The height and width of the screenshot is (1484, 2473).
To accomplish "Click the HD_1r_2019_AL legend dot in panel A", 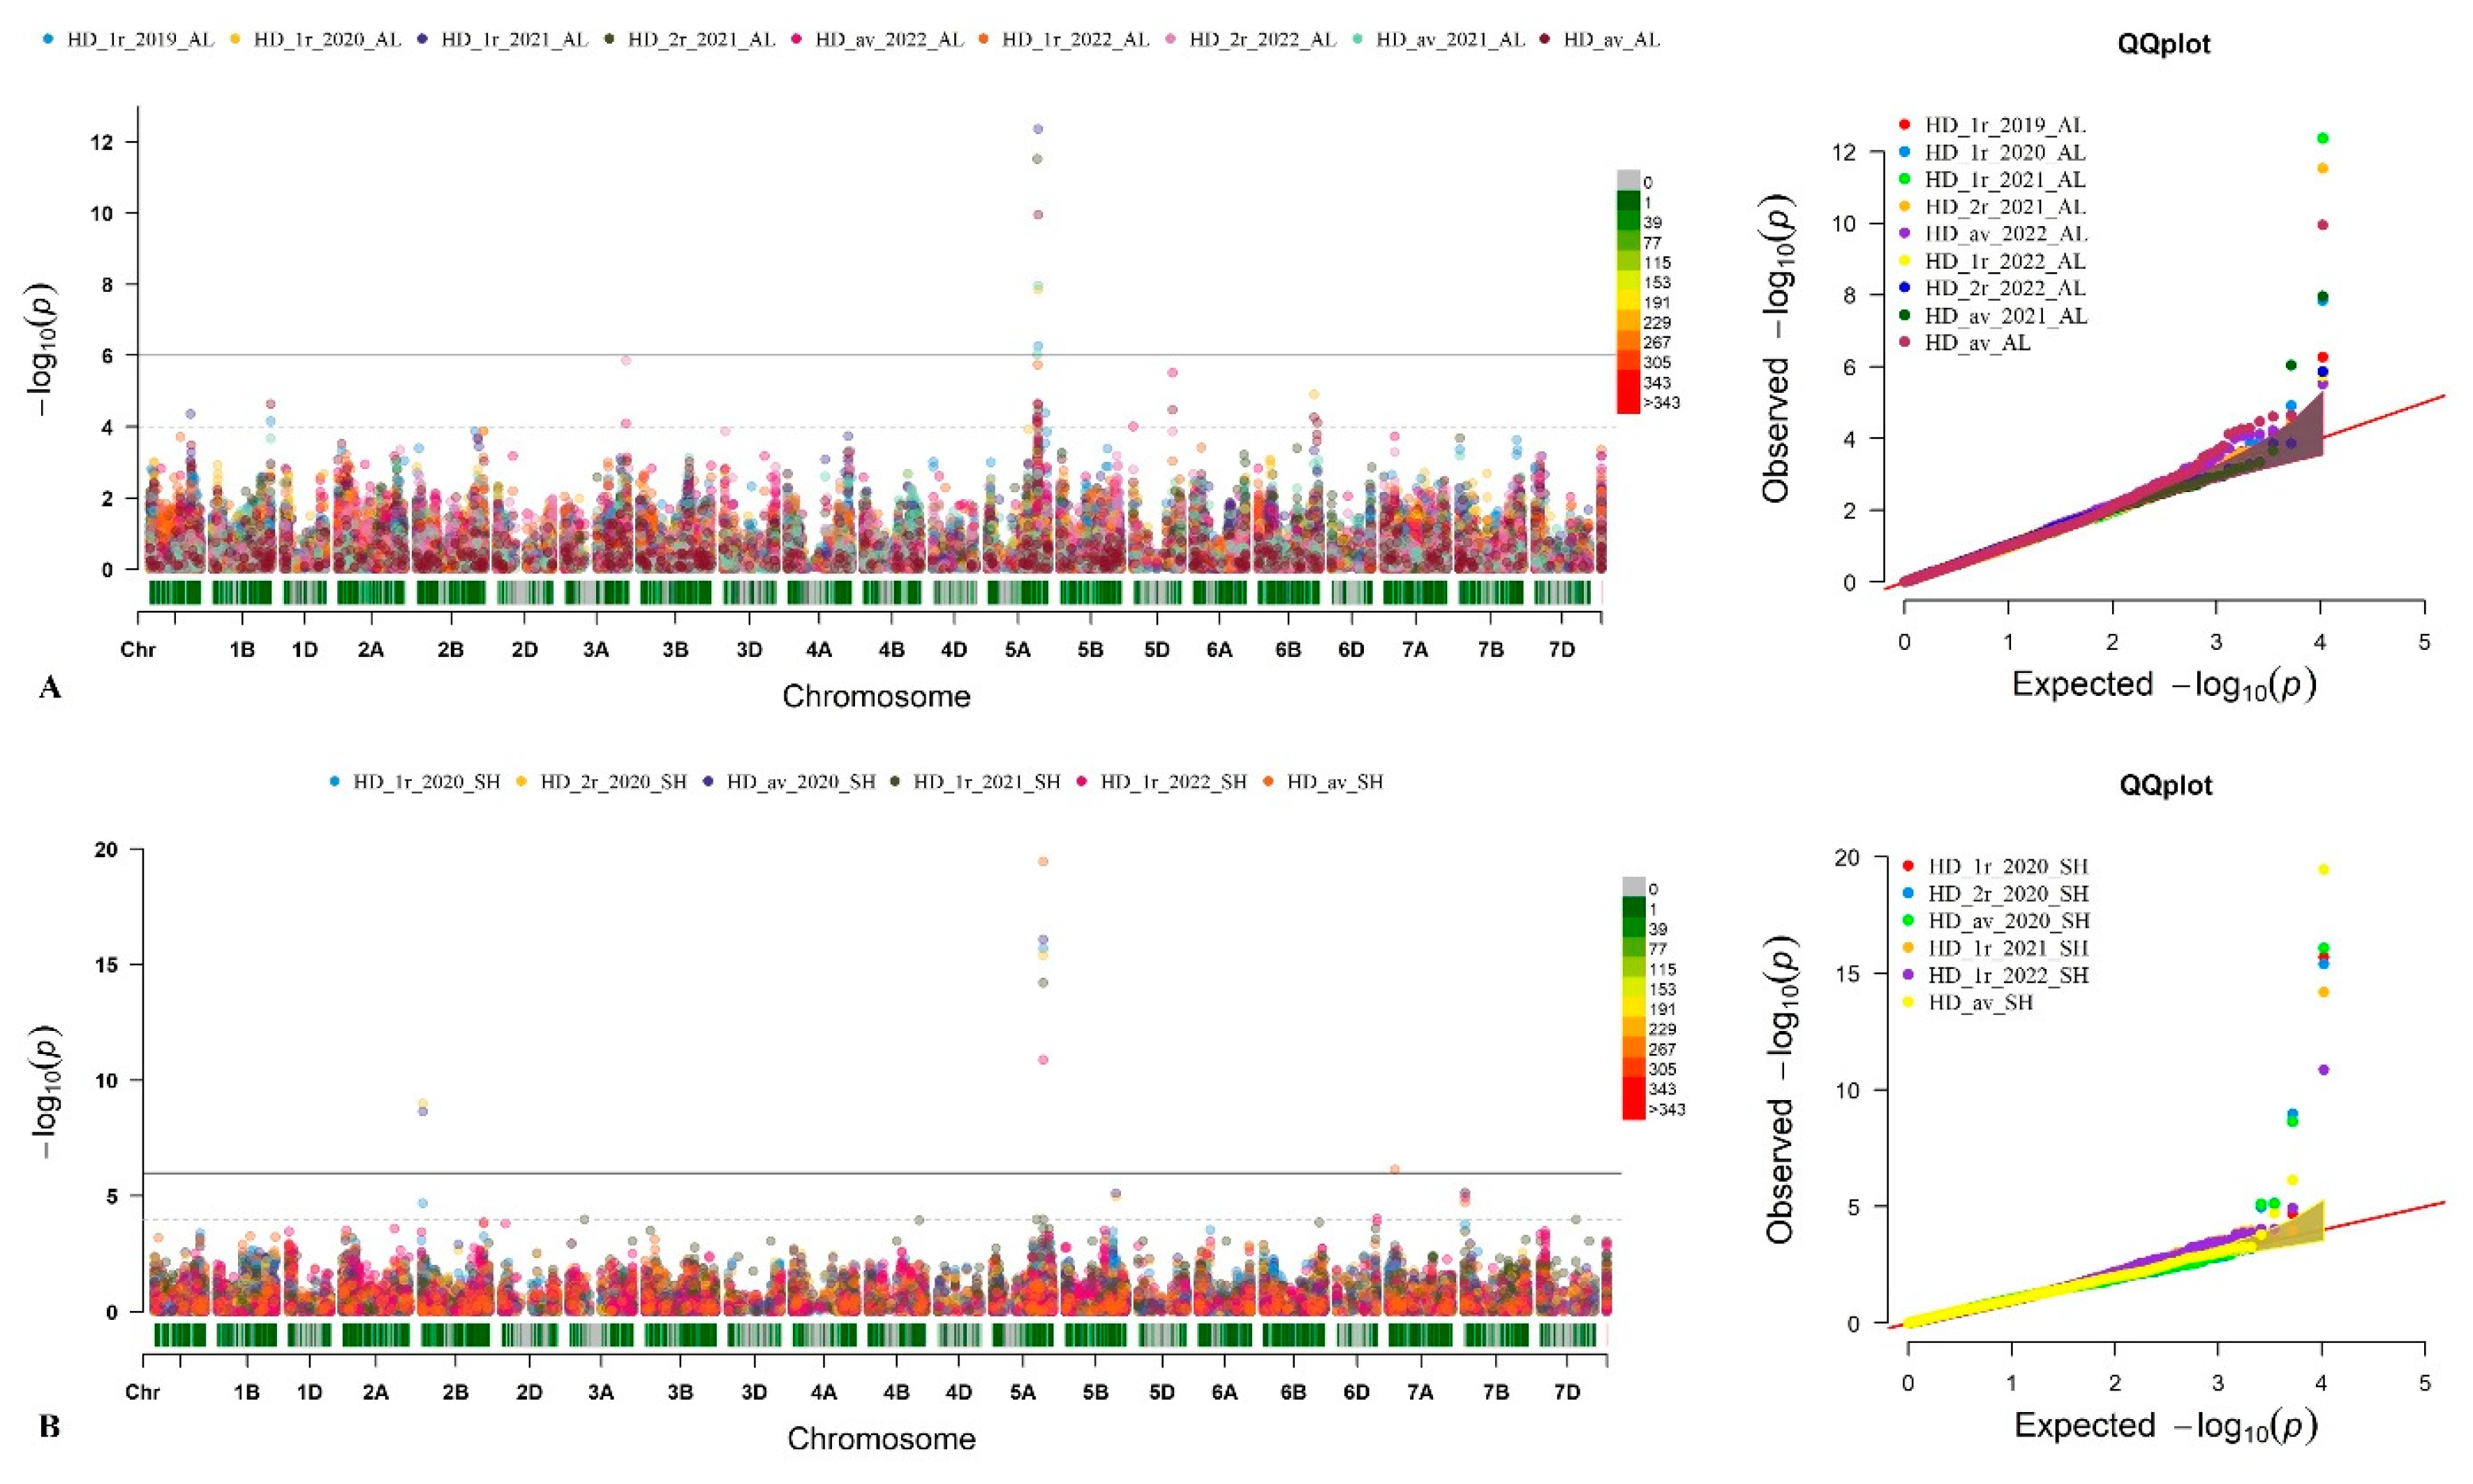I will 49,39.
